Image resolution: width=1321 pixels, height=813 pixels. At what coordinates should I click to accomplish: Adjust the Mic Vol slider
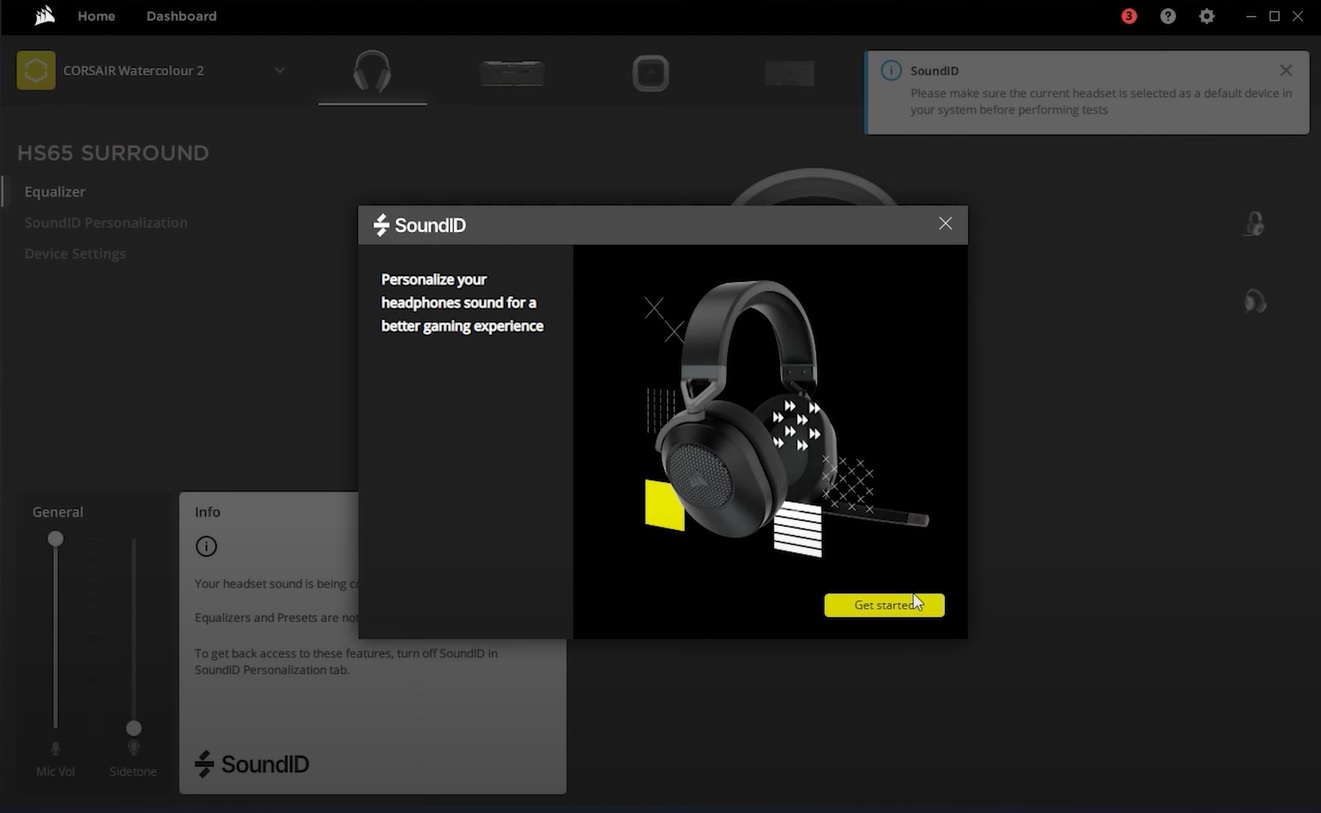click(55, 538)
